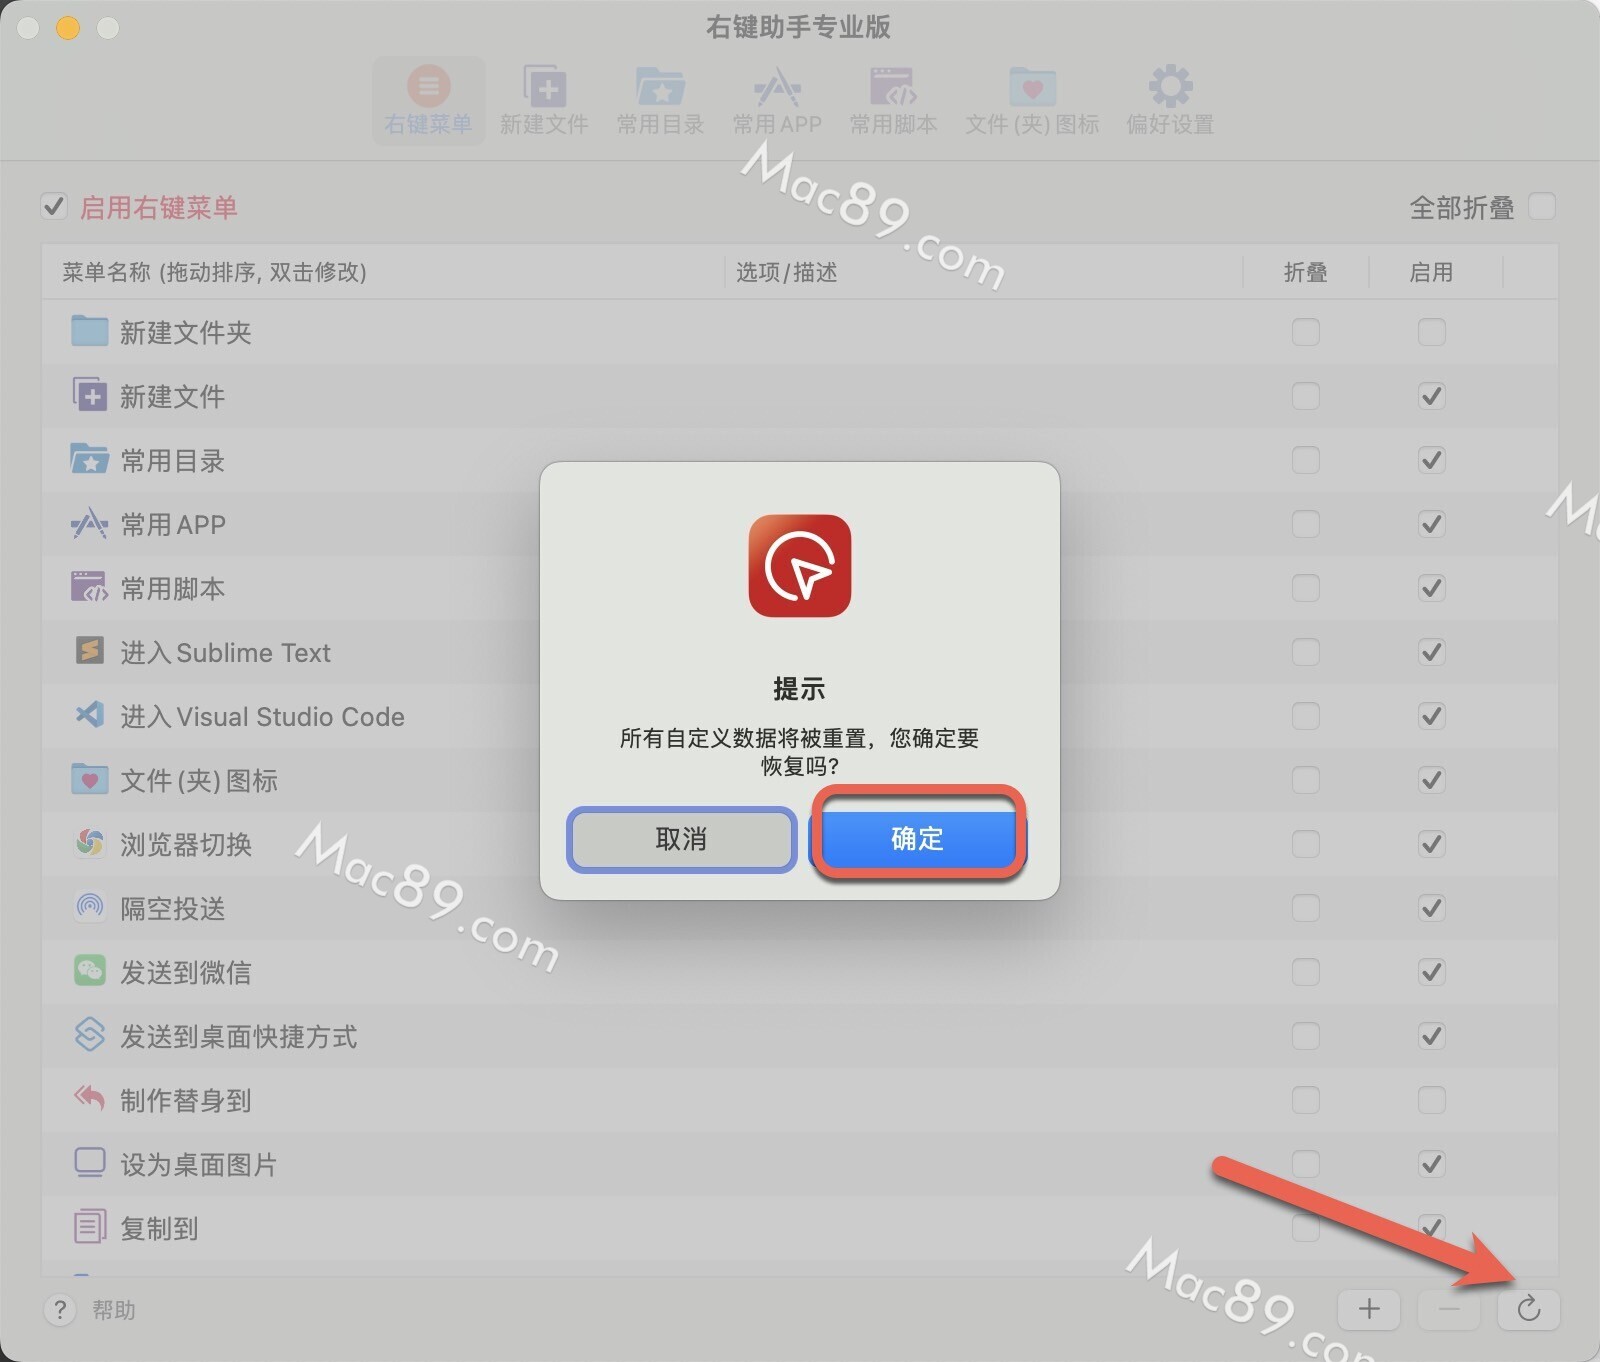The image size is (1600, 1362).
Task: Open the 新建文件 toolbar tab
Action: [544, 99]
